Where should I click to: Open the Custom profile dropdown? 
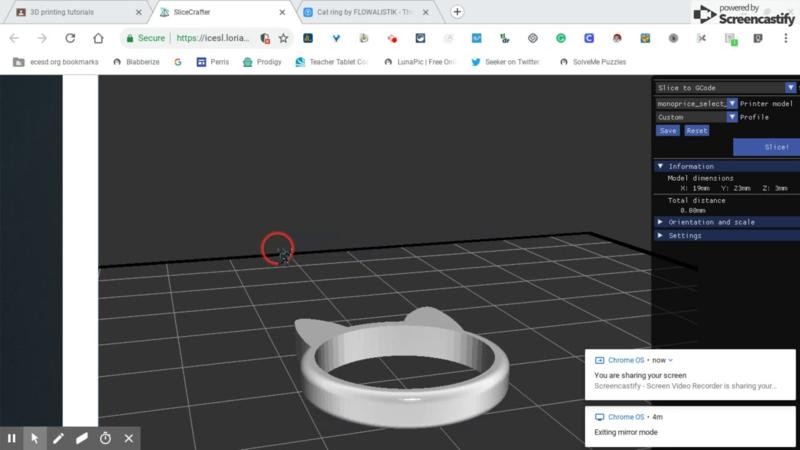(x=732, y=117)
